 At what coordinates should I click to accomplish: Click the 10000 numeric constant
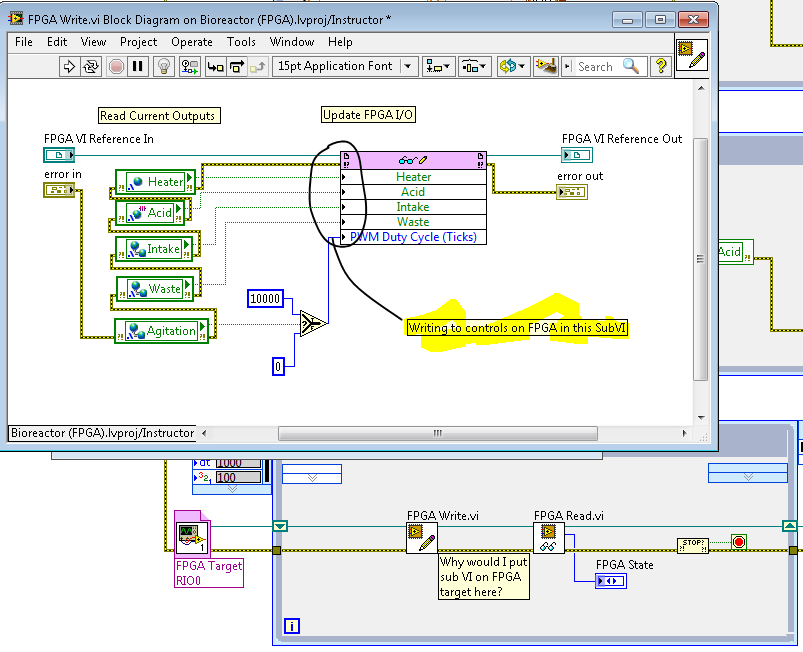pos(265,298)
